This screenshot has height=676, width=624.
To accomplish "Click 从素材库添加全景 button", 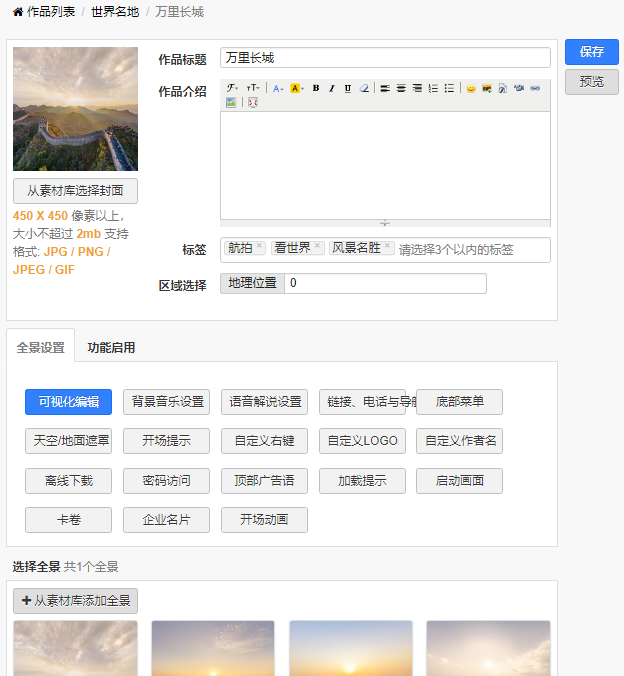I will [75, 601].
